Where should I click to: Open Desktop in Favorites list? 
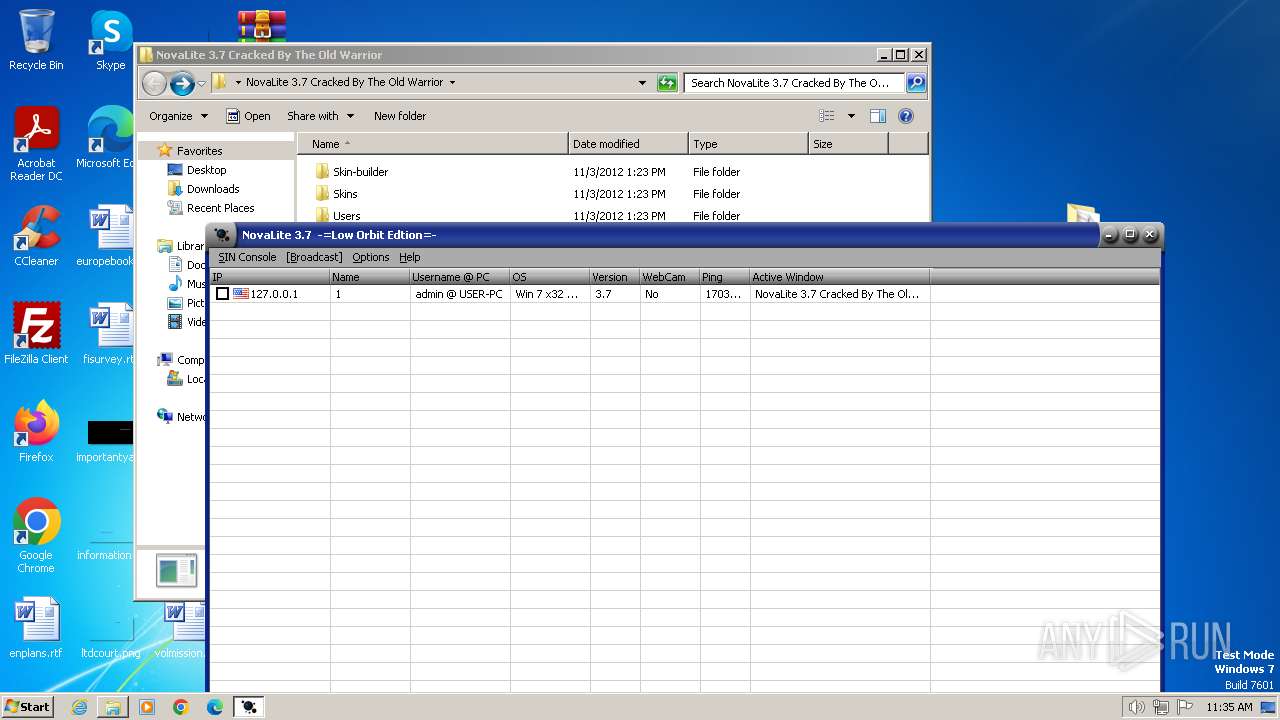click(197, 170)
